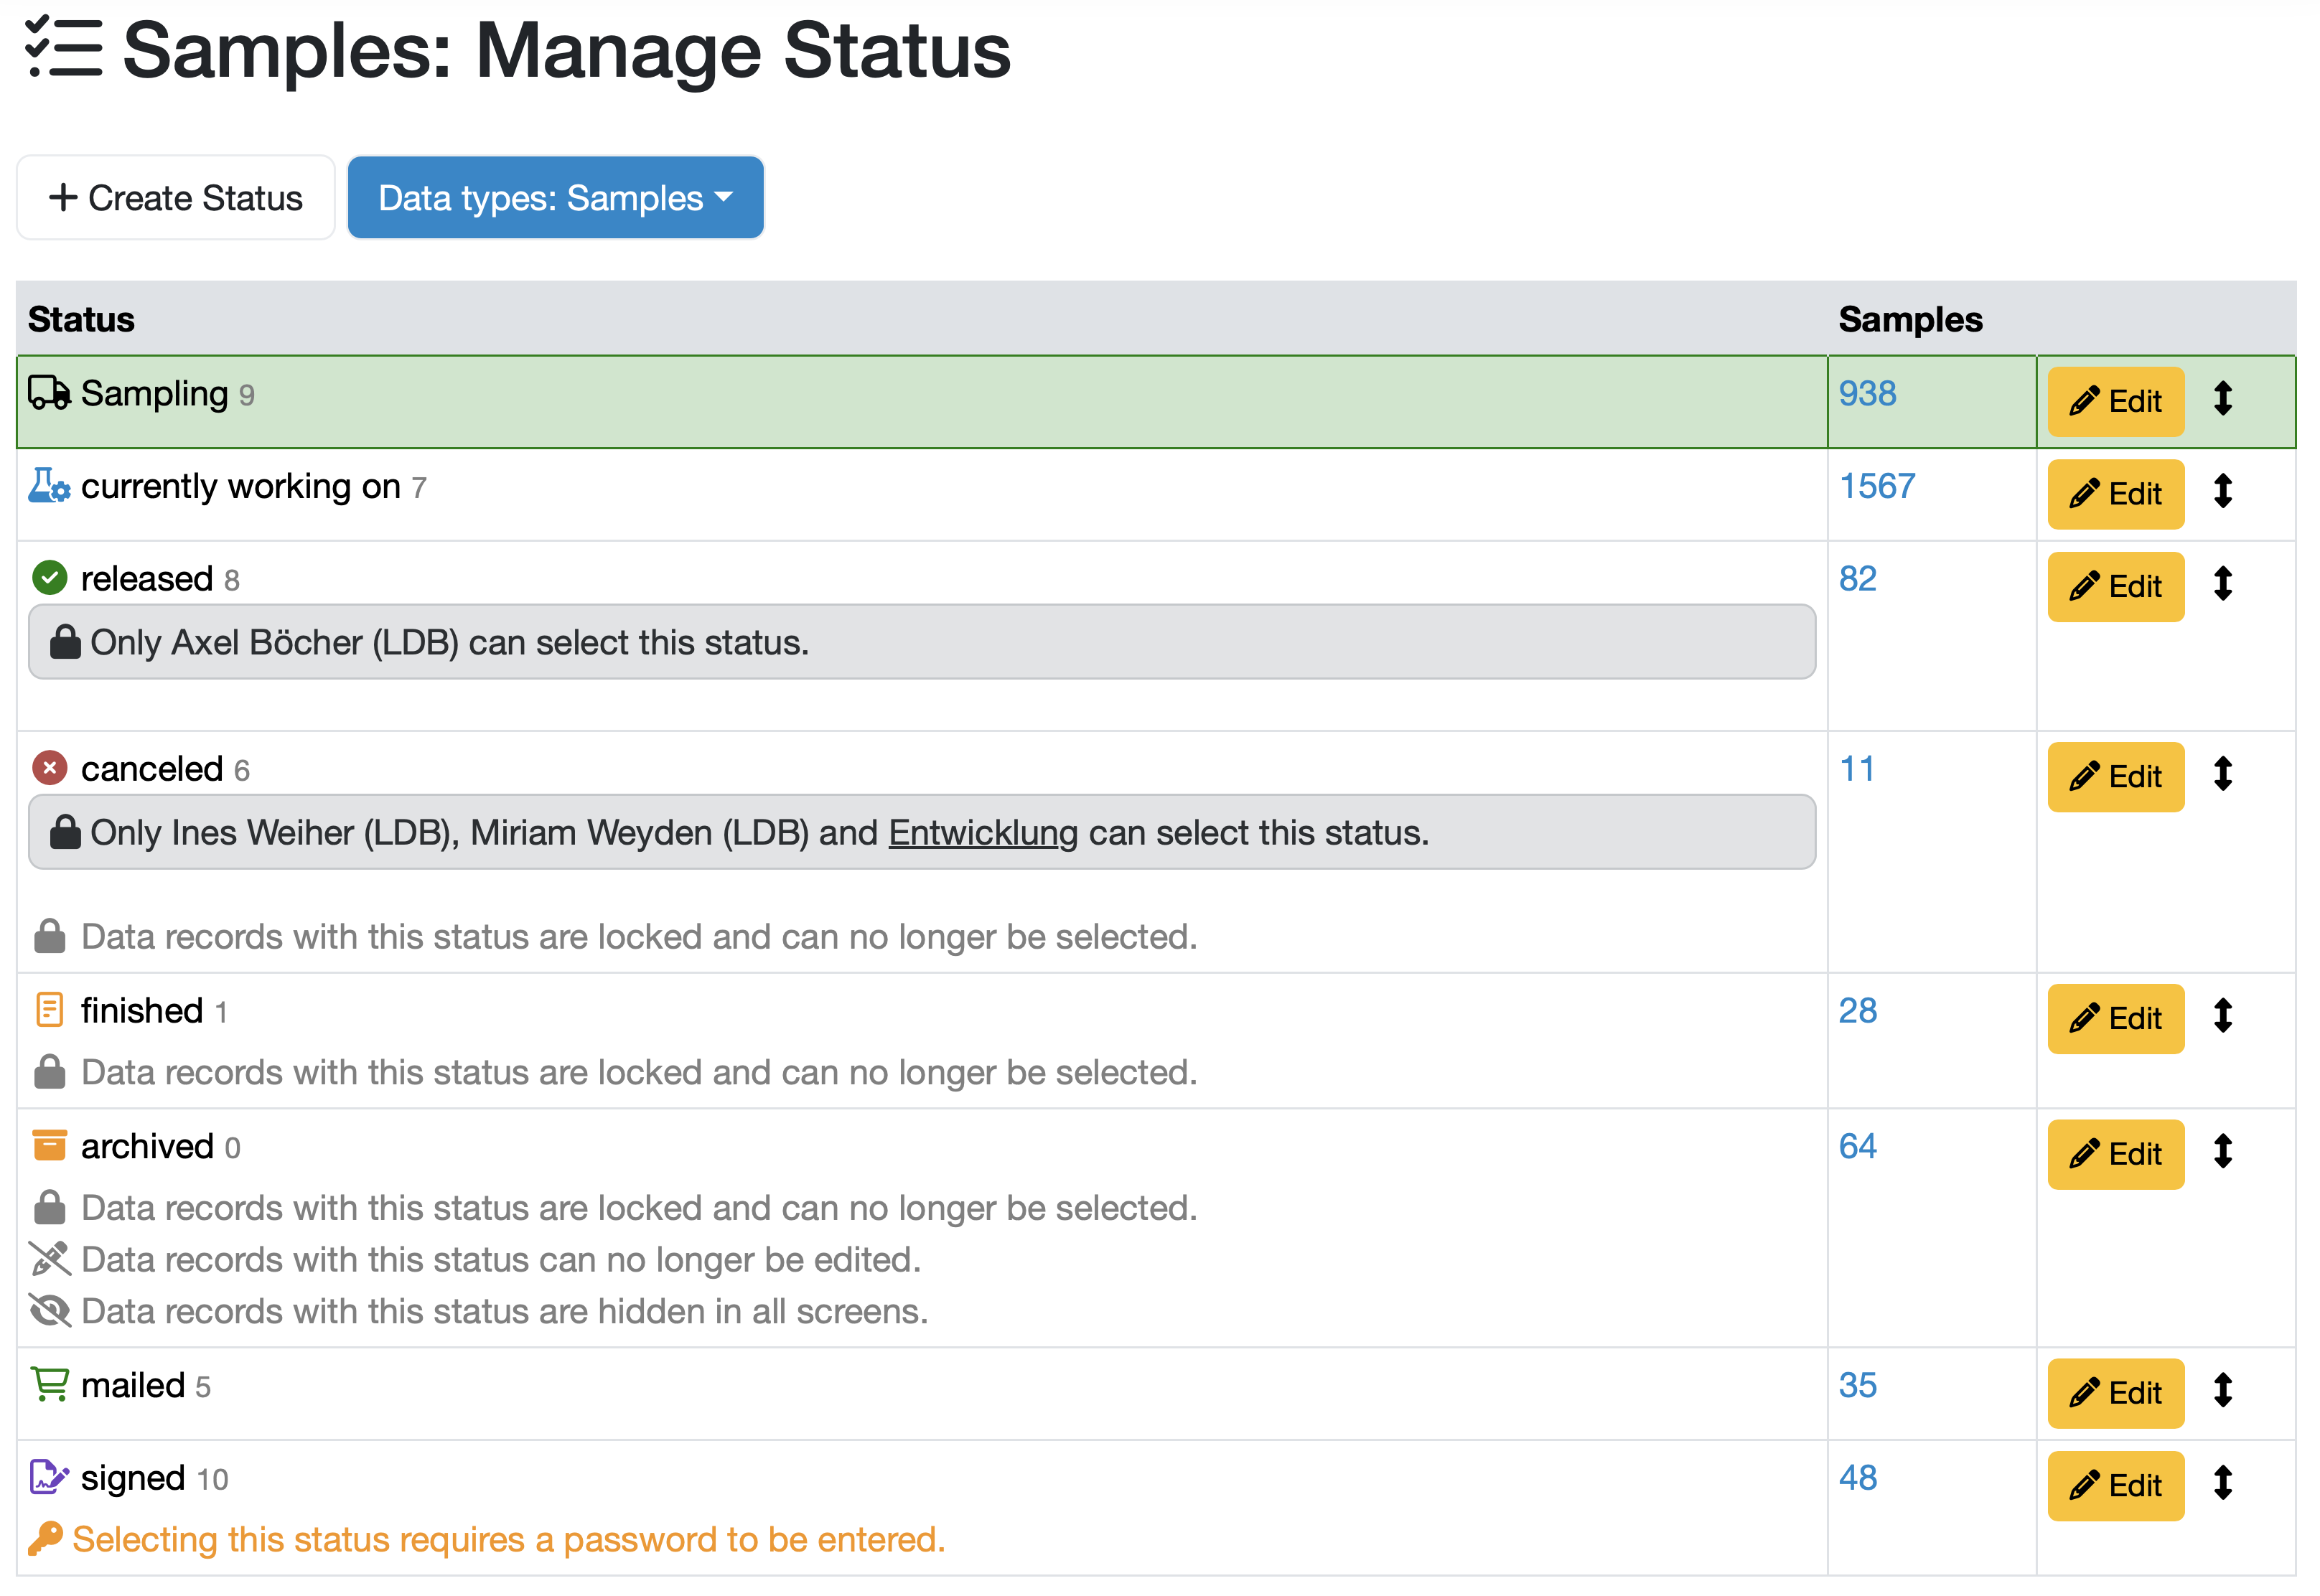This screenshot has height=1596, width=2320.
Task: Click the move arrows for Sampling row
Action: 2222,398
